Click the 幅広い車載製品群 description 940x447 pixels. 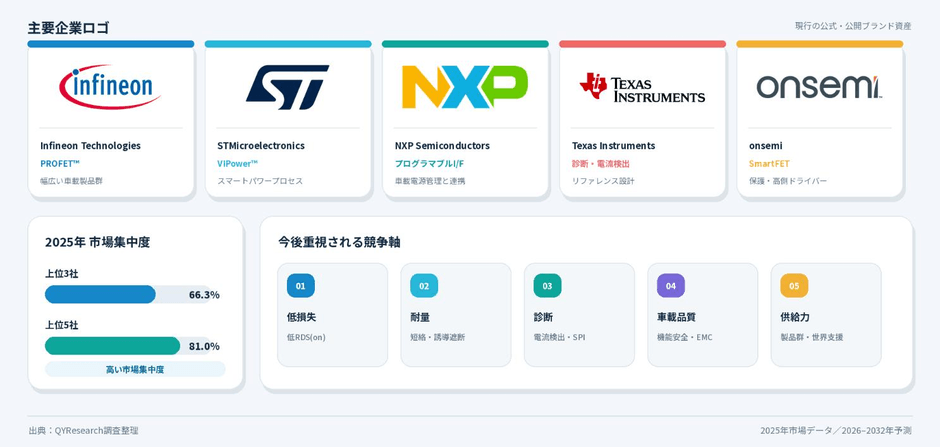click(71, 180)
